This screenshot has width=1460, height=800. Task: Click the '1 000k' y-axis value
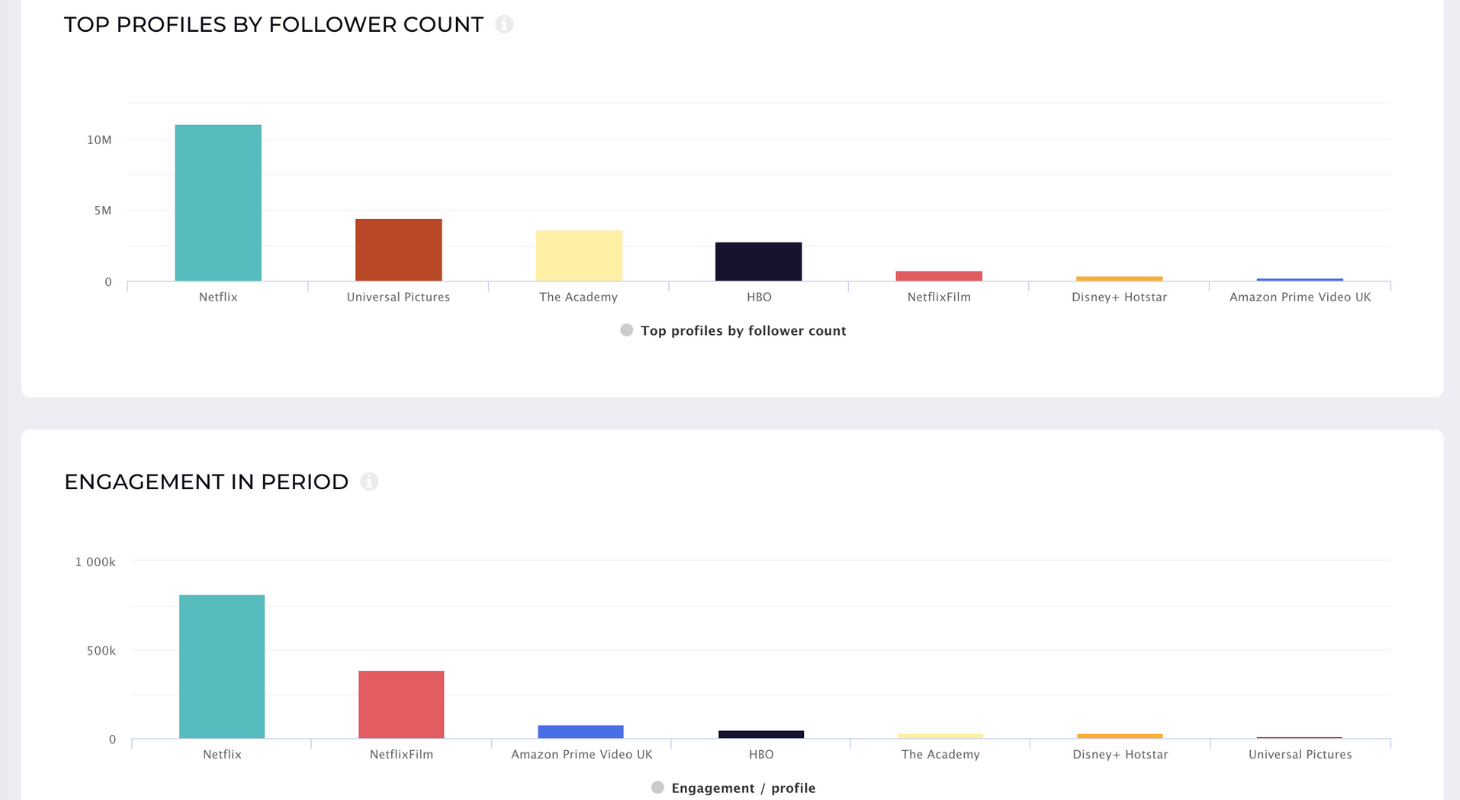coord(95,562)
